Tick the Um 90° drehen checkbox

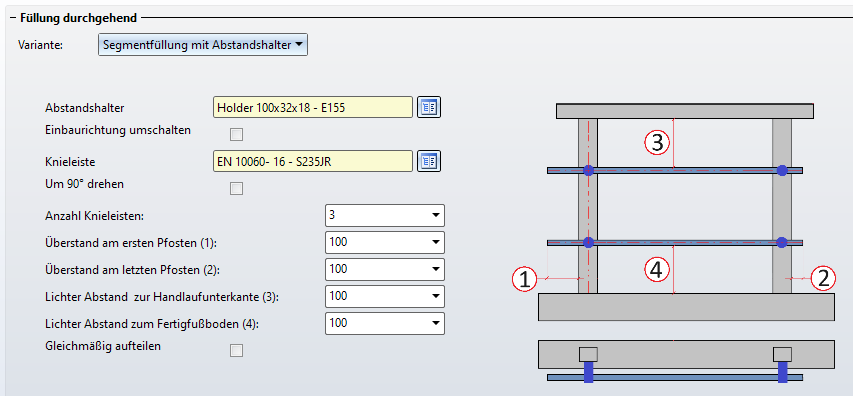pos(237,188)
